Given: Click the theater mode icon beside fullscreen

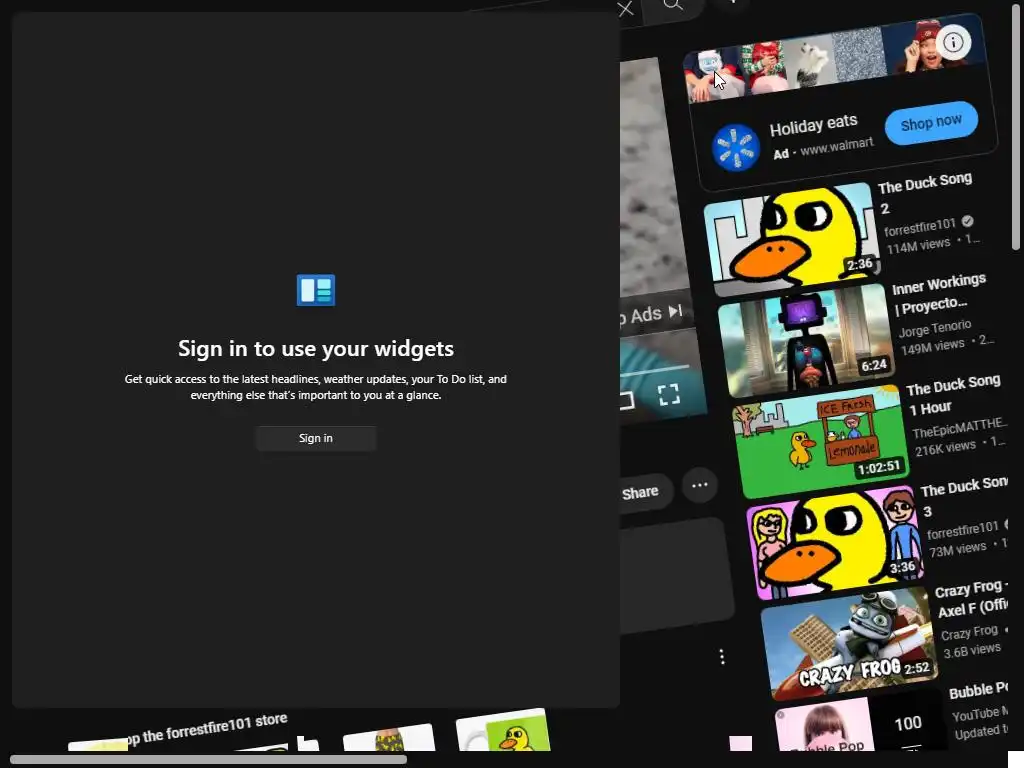Looking at the screenshot, I should [627, 400].
